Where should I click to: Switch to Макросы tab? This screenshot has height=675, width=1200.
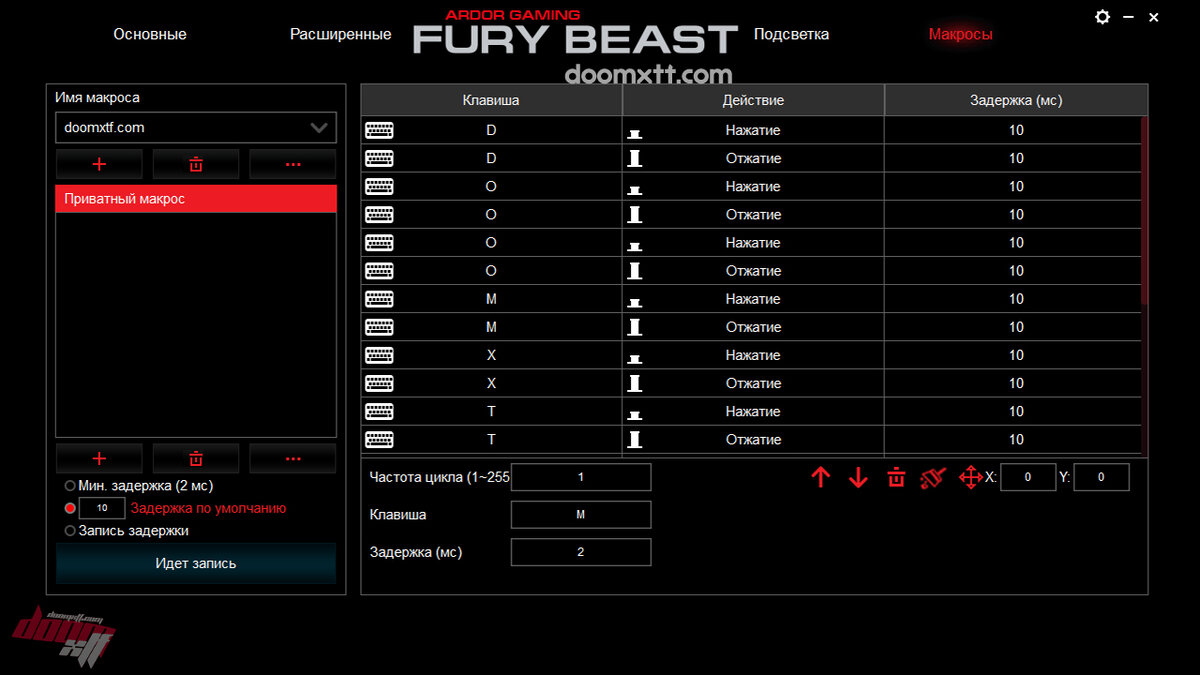(x=961, y=34)
